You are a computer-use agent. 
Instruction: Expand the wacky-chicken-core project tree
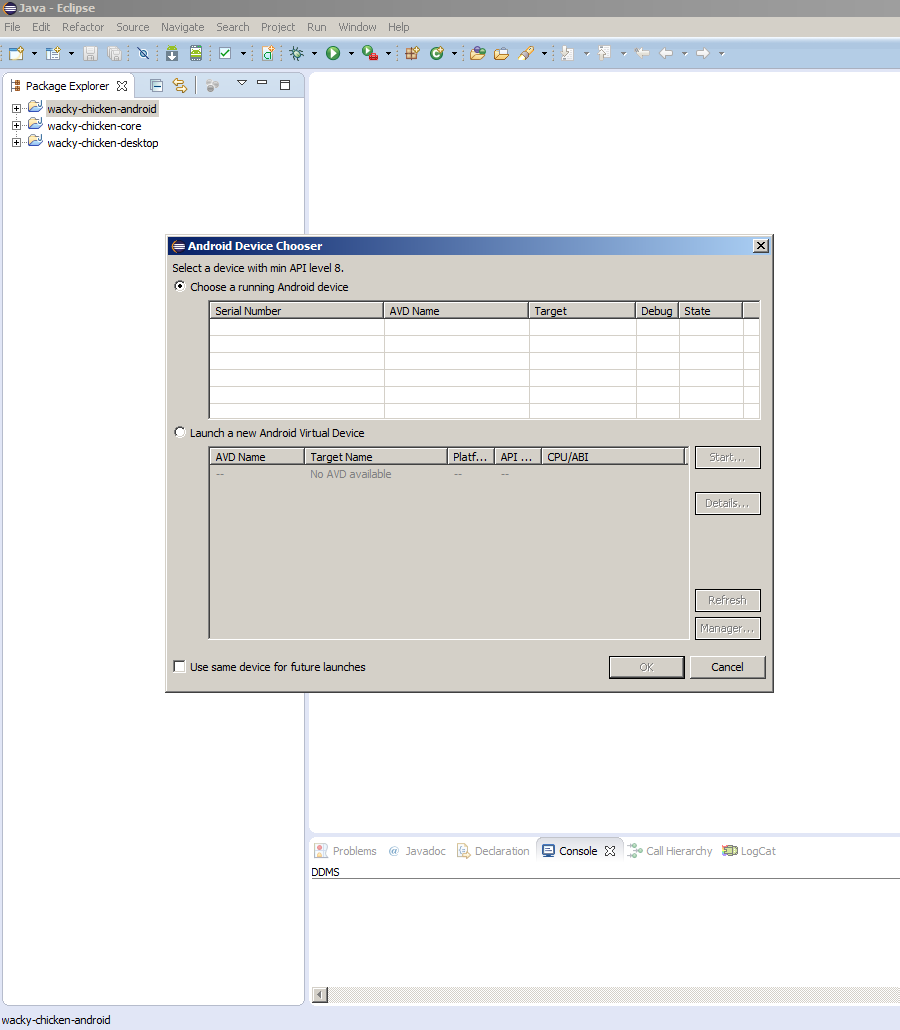click(16, 126)
